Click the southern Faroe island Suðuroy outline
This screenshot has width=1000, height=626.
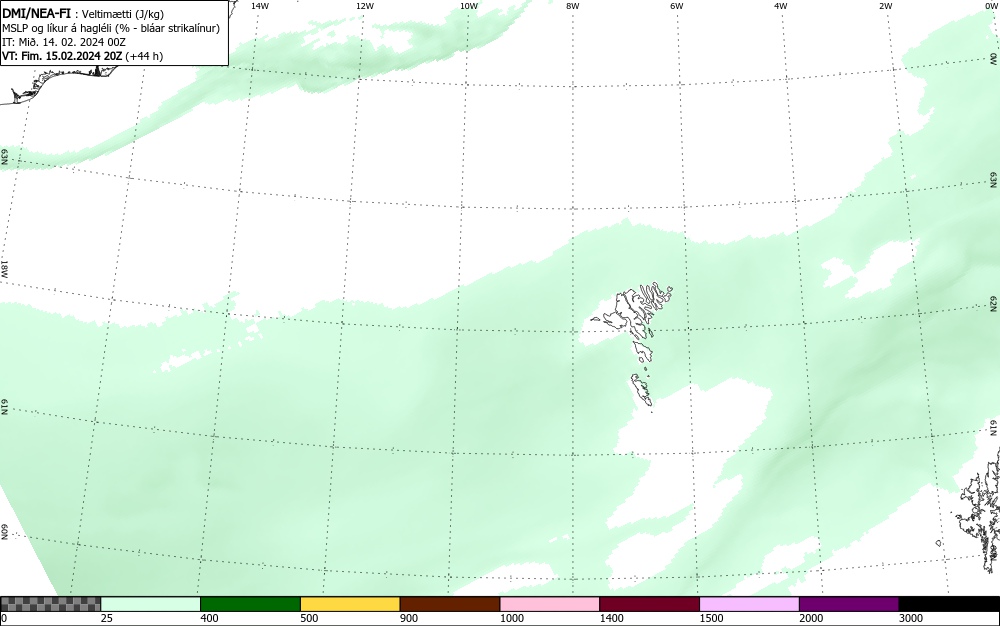[x=642, y=390]
